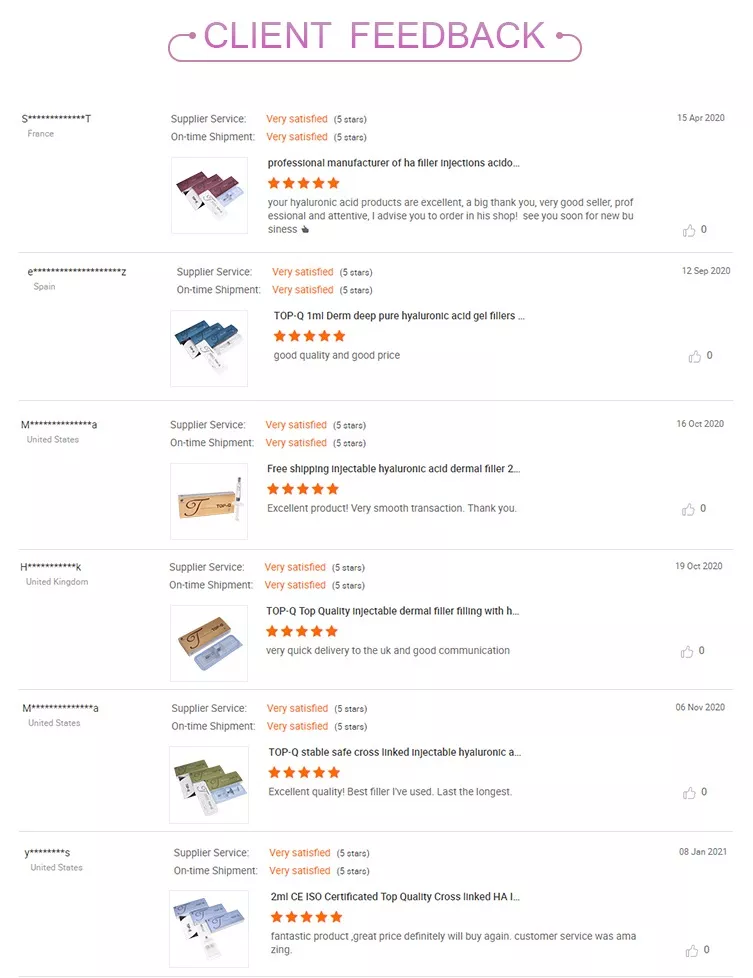Click thumbs-up on United Kingdom review
Image resolution: width=753 pixels, height=978 pixels.
point(687,651)
